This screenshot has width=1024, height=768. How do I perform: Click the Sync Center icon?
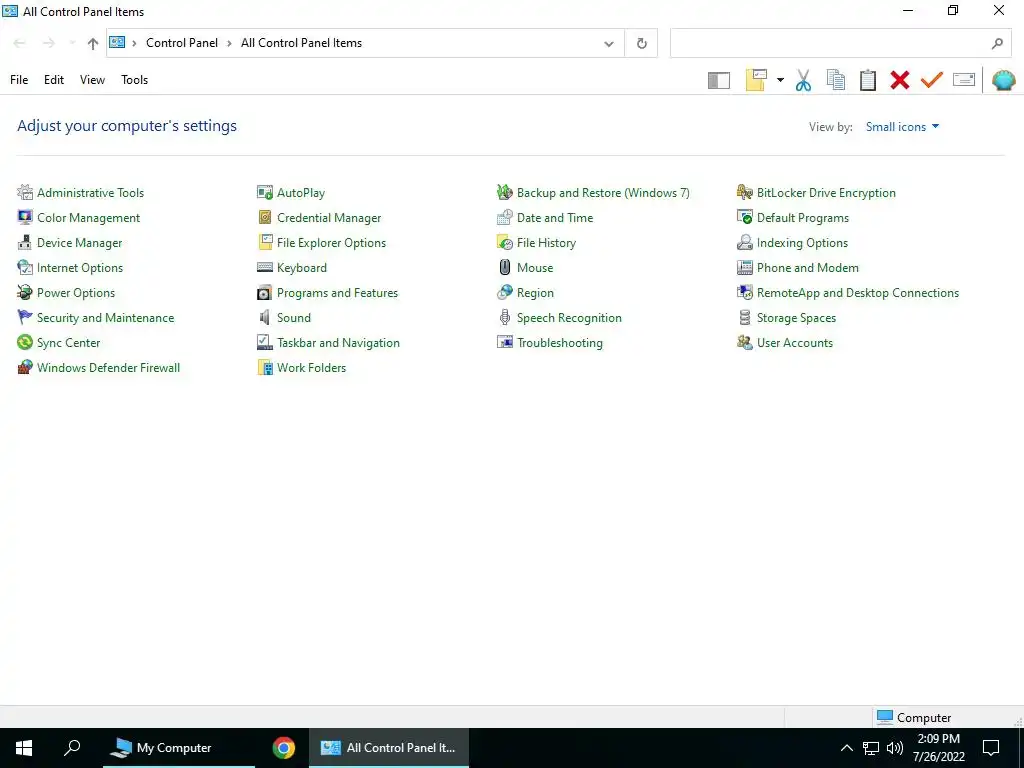coord(25,342)
